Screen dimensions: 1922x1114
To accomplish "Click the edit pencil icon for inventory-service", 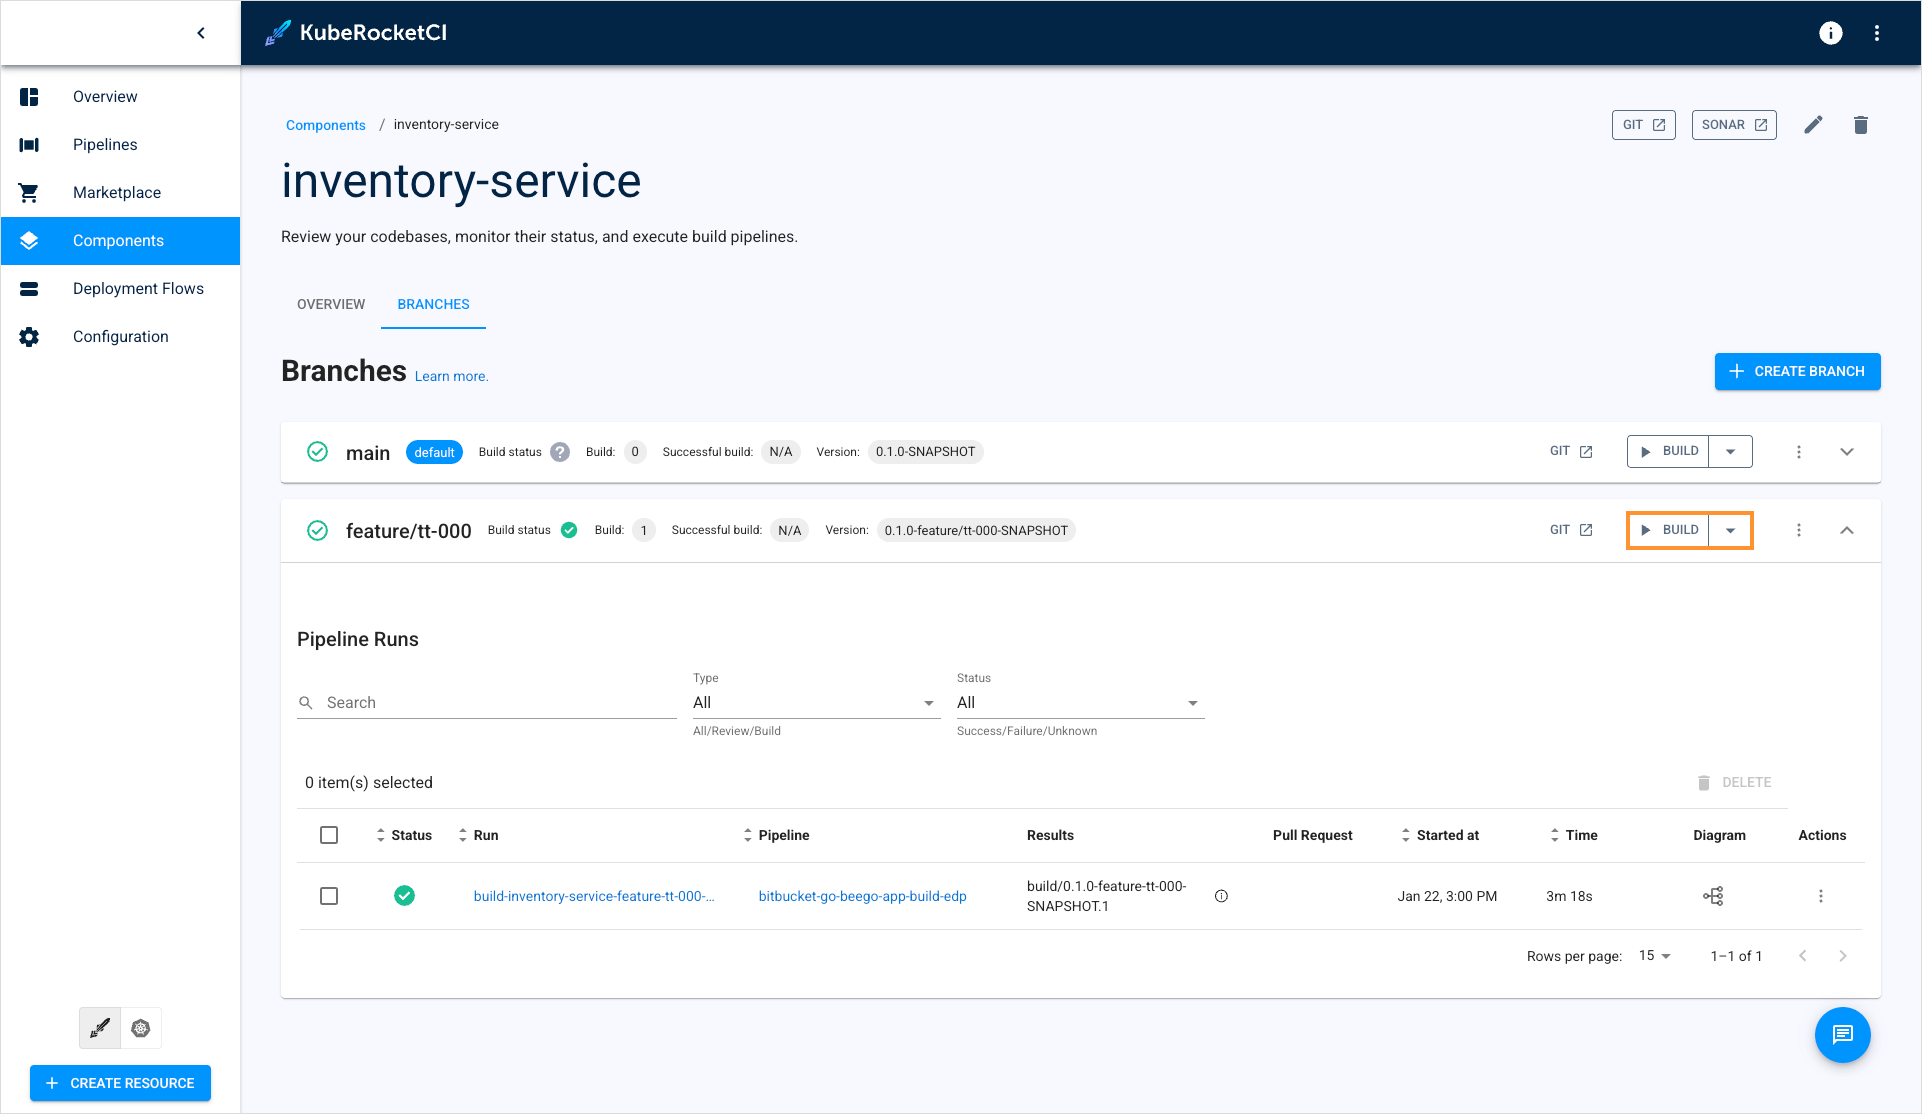I will point(1813,125).
